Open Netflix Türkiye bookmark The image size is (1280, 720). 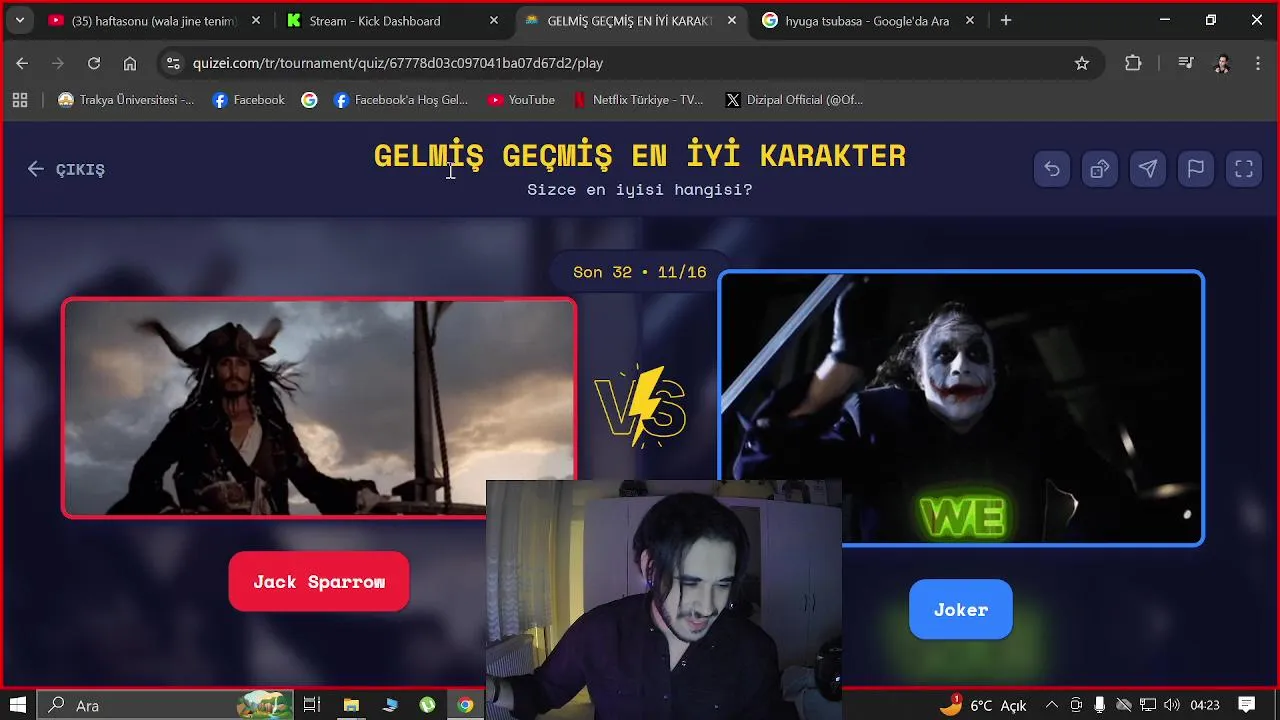pos(638,100)
